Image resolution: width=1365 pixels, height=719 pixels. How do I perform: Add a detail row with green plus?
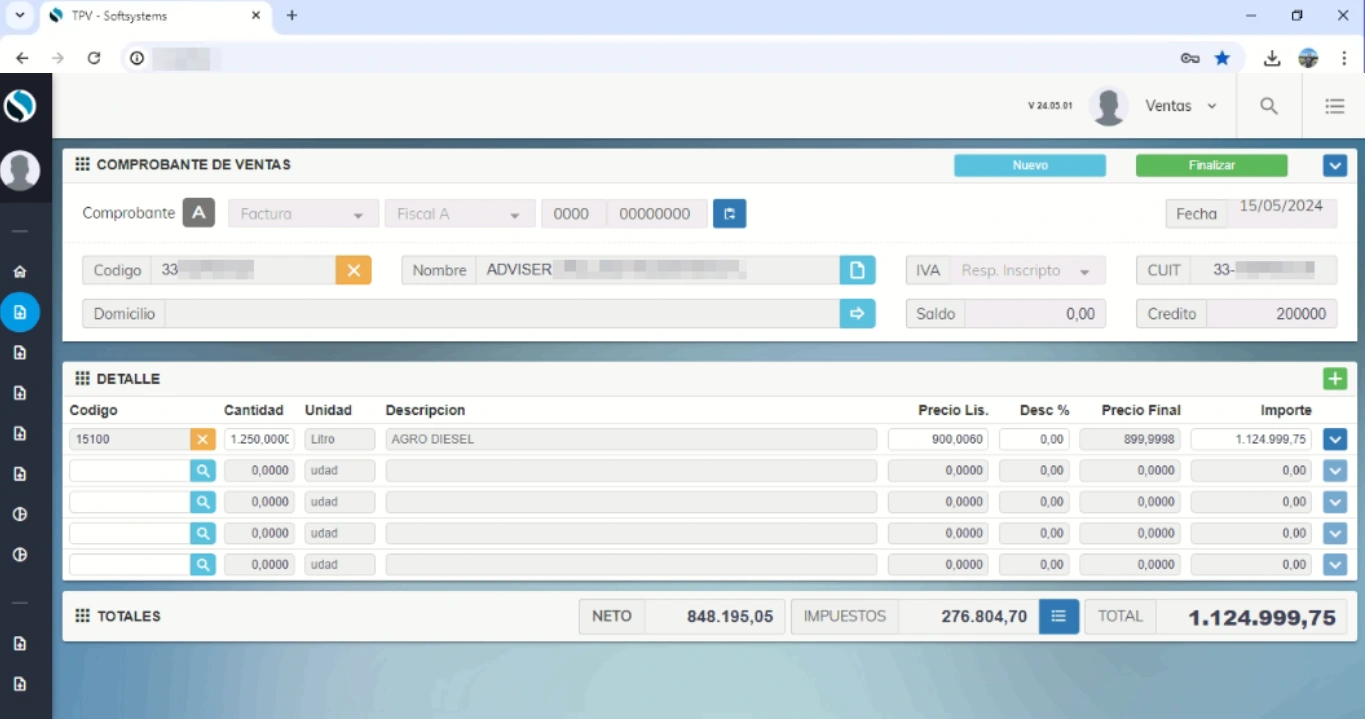[1334, 379]
